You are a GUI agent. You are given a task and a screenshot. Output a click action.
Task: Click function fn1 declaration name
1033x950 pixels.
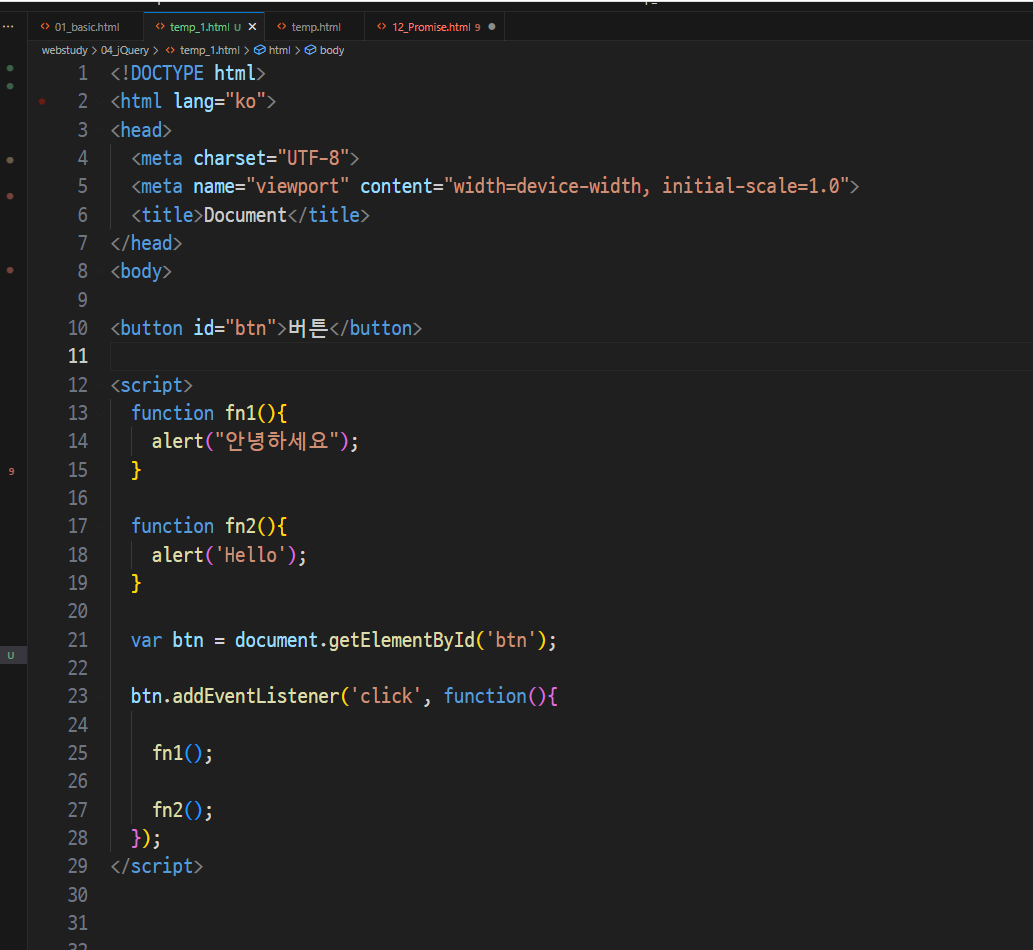tap(240, 413)
